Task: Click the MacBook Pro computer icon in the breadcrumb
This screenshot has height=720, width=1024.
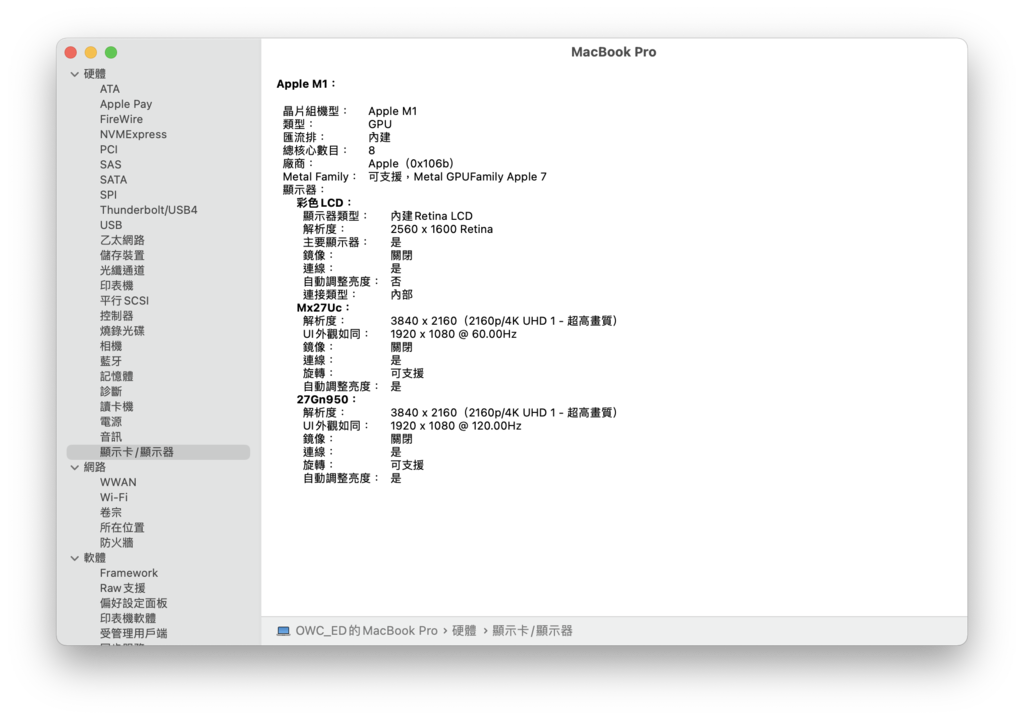Action: (x=283, y=630)
